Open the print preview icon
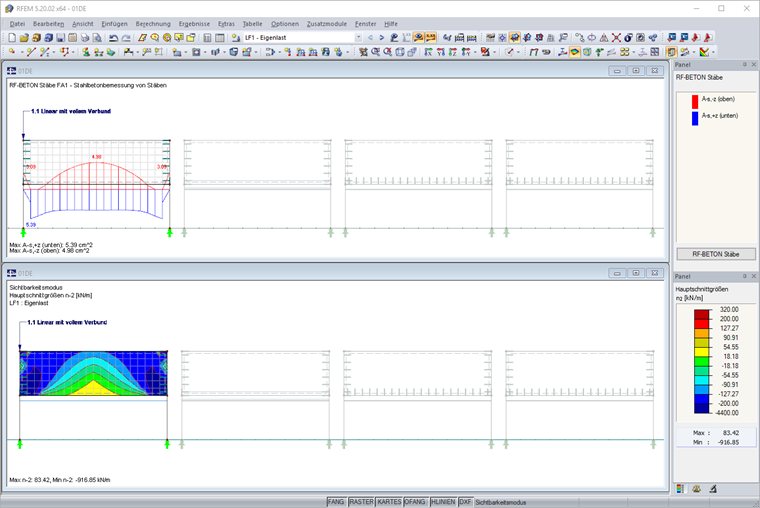This screenshot has height=508, width=760. point(97,38)
